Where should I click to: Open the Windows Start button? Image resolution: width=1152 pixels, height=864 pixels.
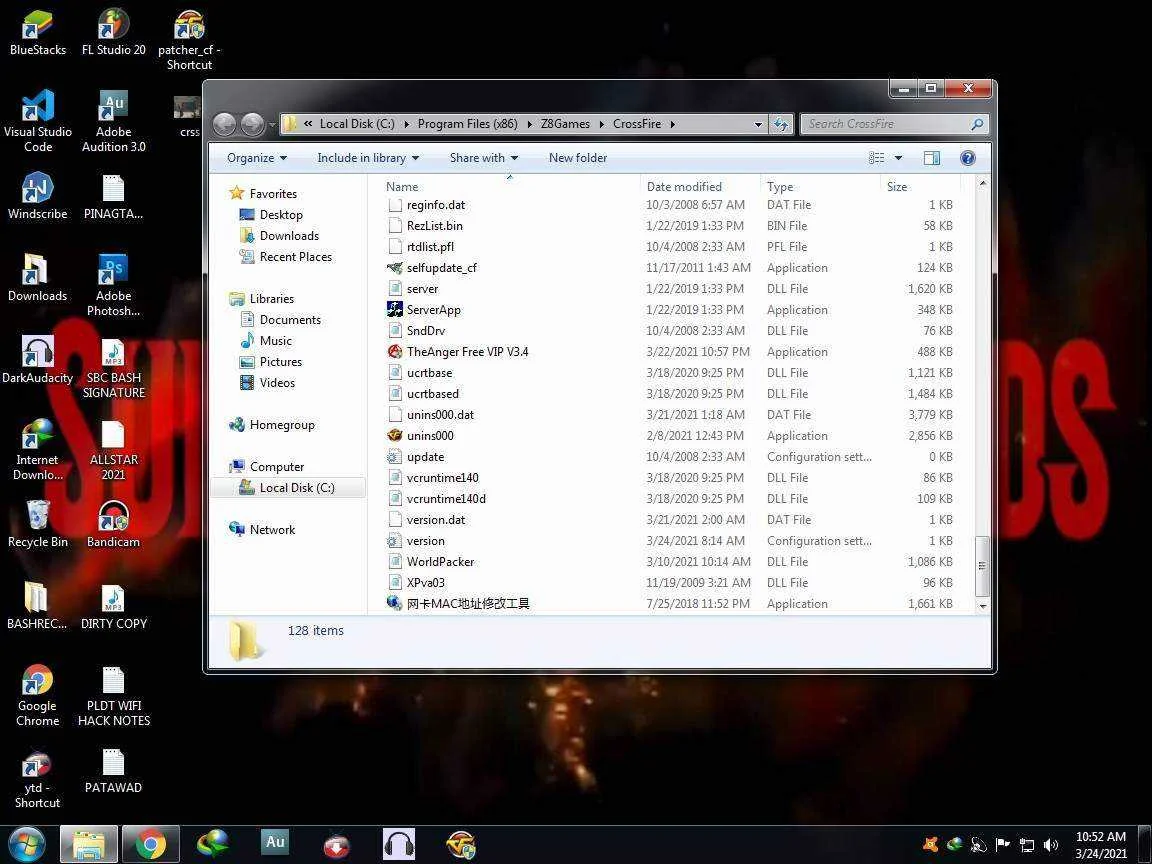pos(26,845)
